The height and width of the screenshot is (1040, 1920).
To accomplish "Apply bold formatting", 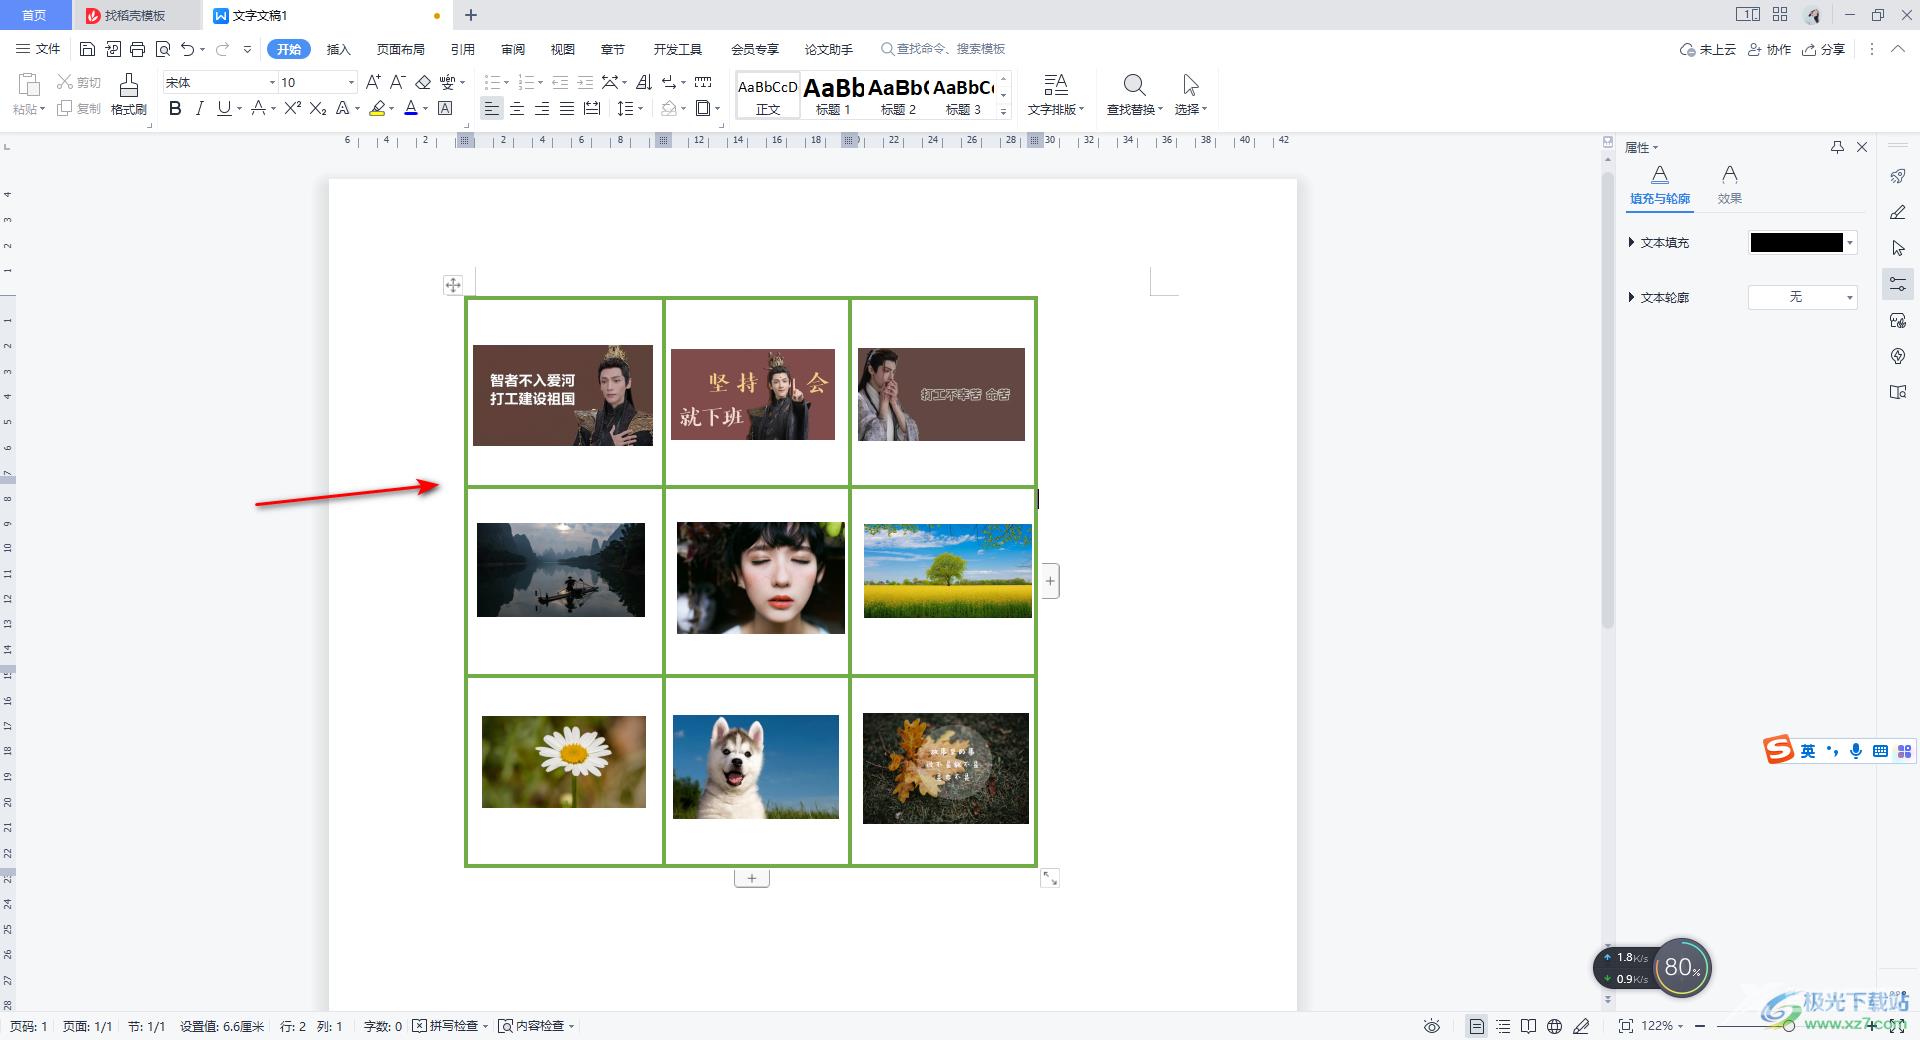I will point(175,108).
